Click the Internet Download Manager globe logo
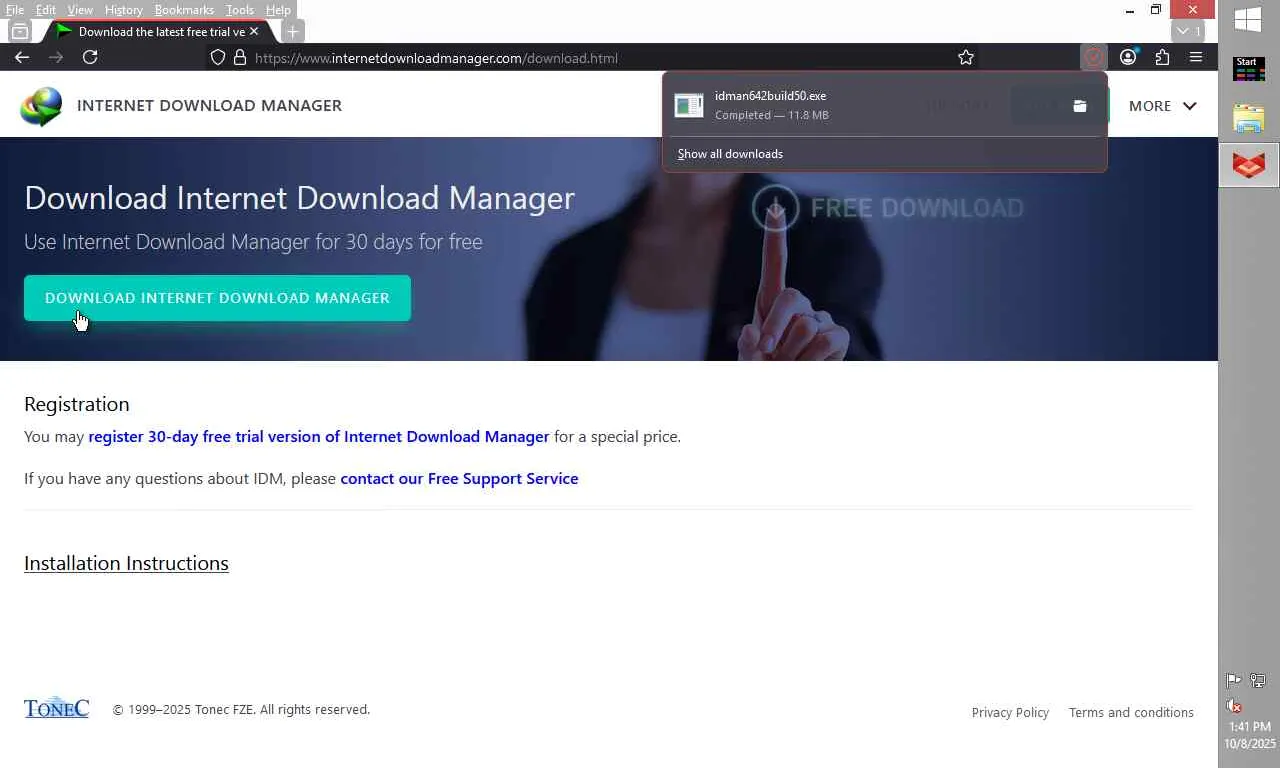 coord(41,106)
